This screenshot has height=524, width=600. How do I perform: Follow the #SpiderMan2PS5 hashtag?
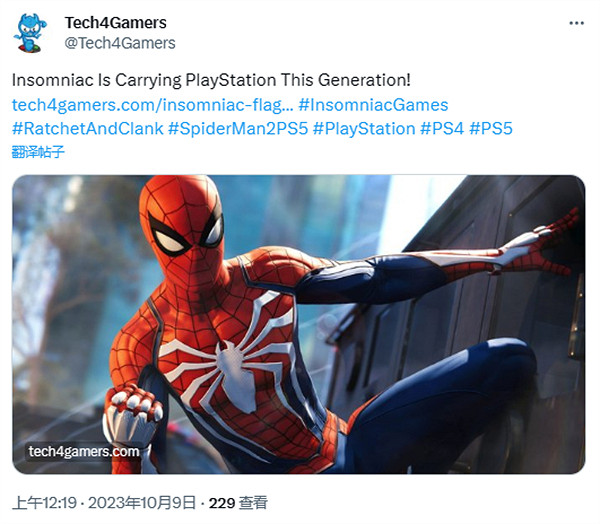click(238, 129)
